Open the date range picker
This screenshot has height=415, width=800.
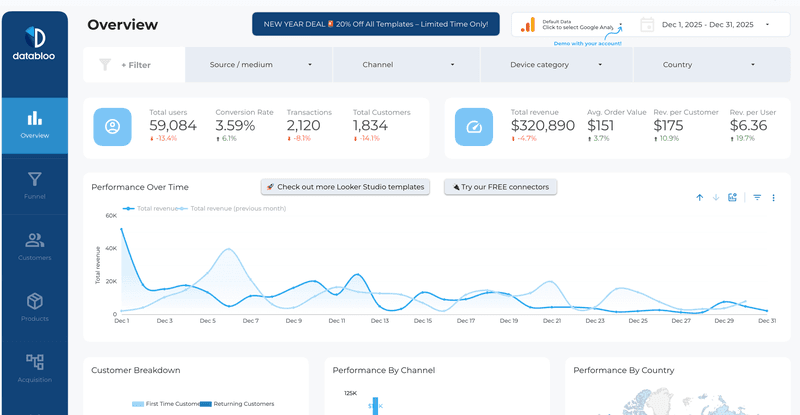point(708,24)
